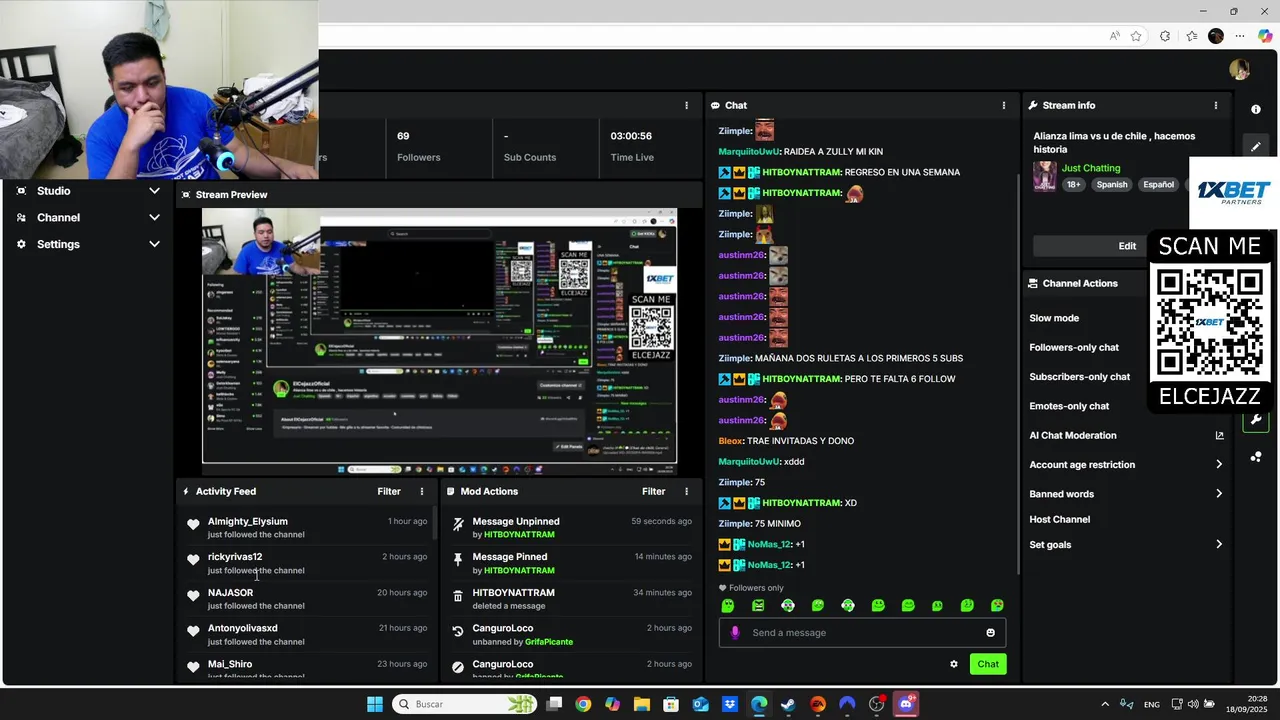Image resolution: width=1280 pixels, height=720 pixels.
Task: Open NordVPN from the taskbar
Action: [x=847, y=704]
